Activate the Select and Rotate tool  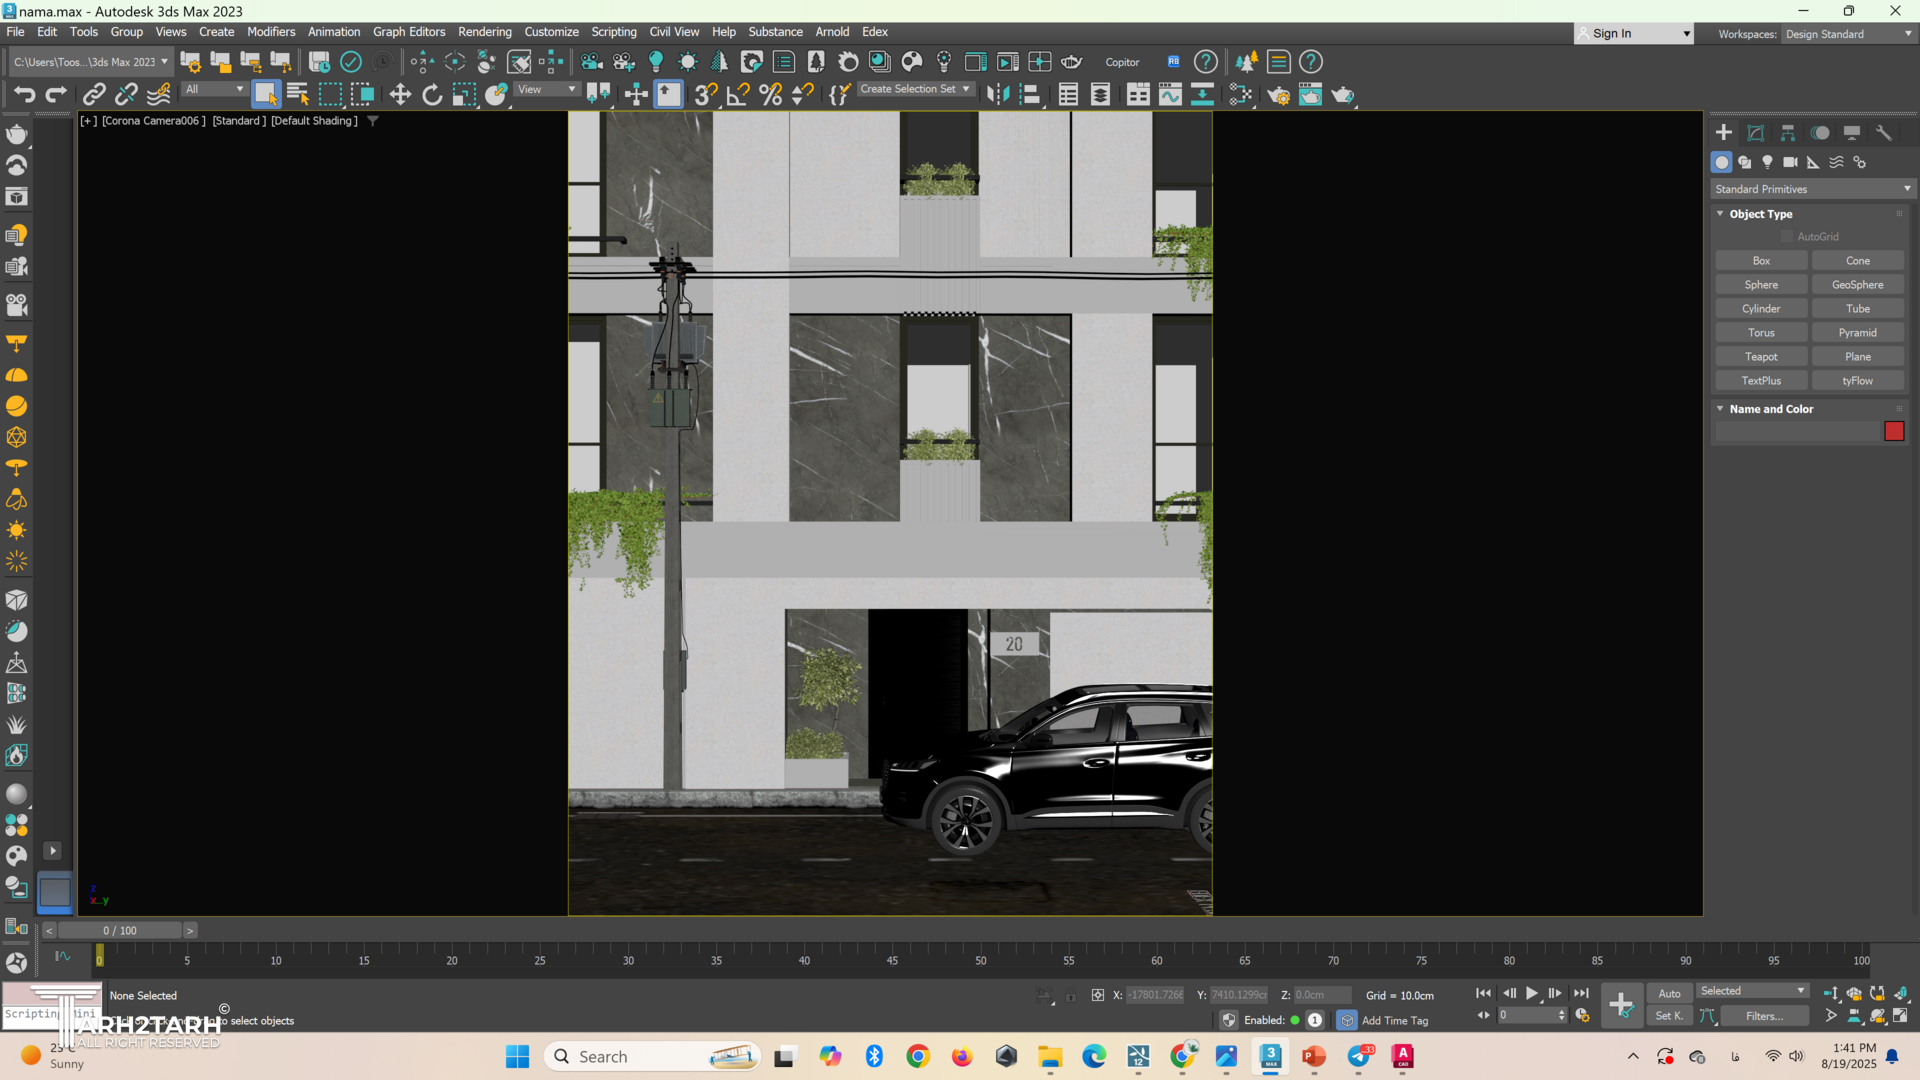(432, 94)
